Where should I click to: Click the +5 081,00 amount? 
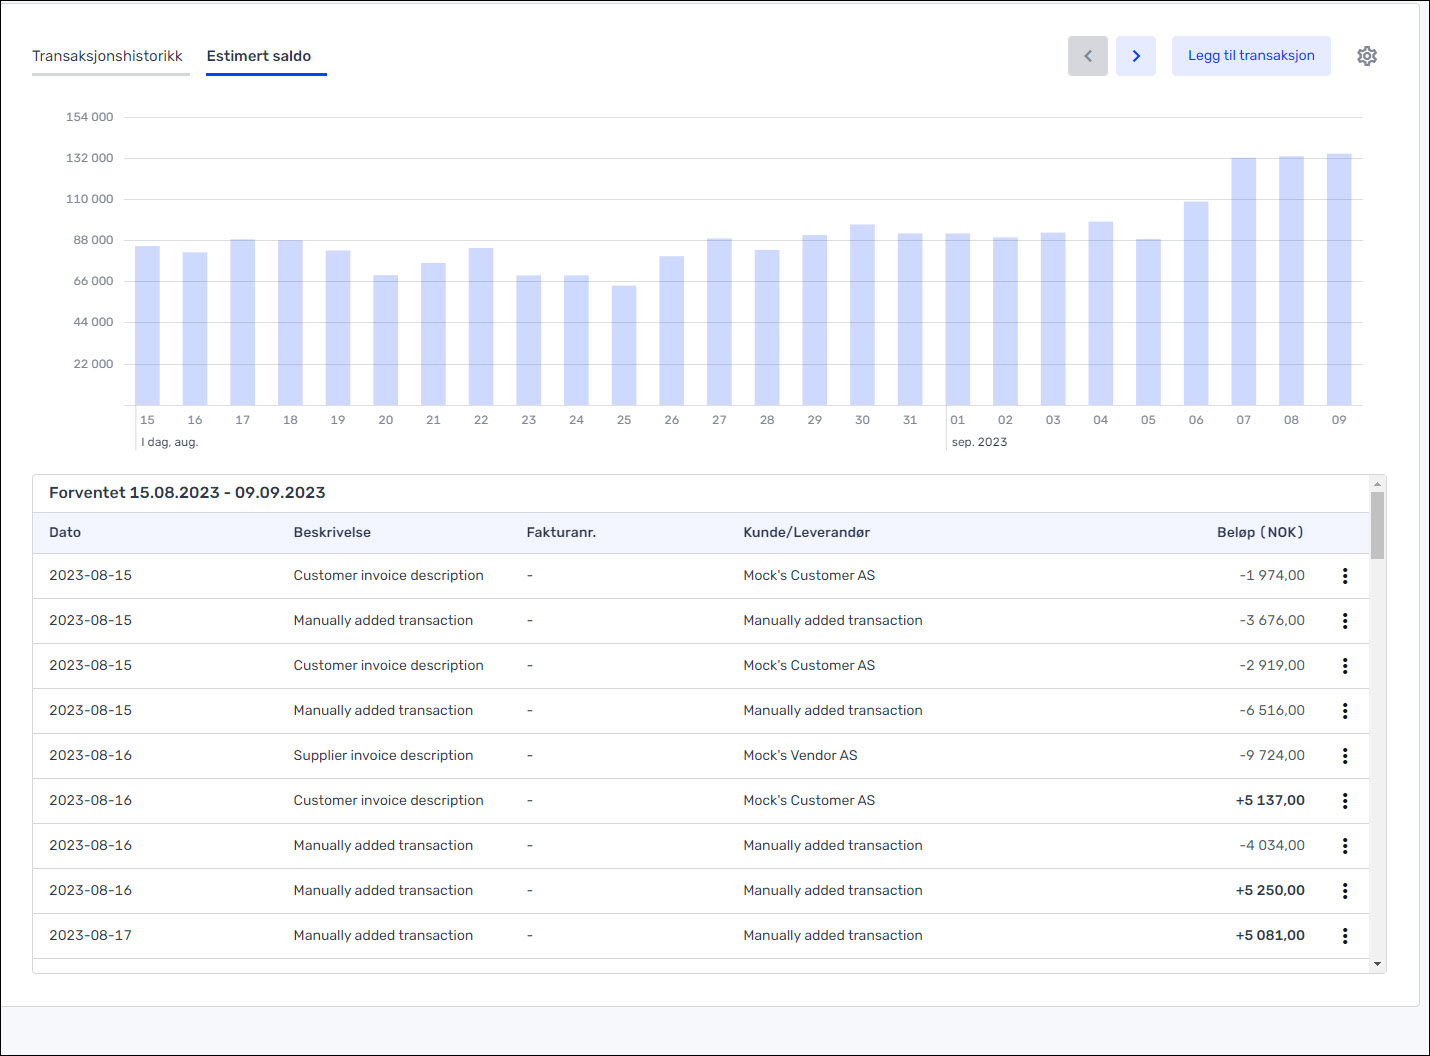[1270, 935]
